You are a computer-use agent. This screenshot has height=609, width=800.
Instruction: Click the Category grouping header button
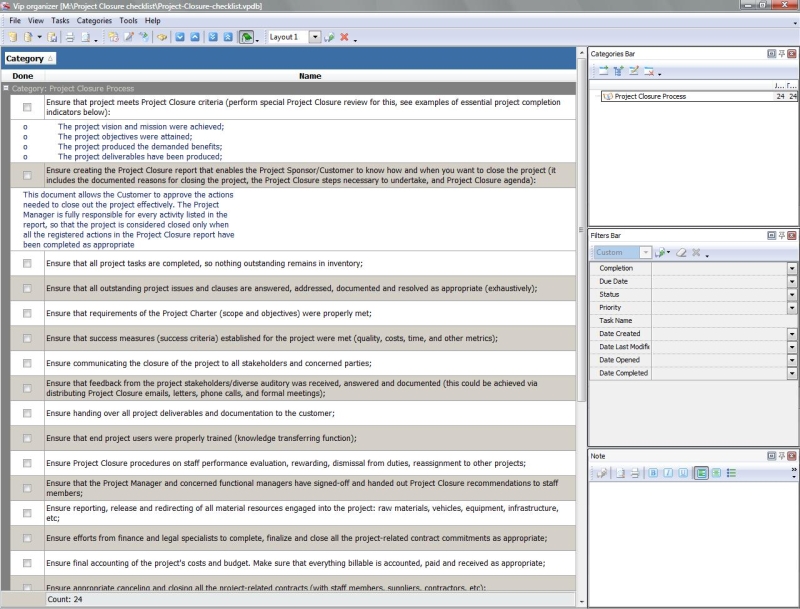coord(30,59)
